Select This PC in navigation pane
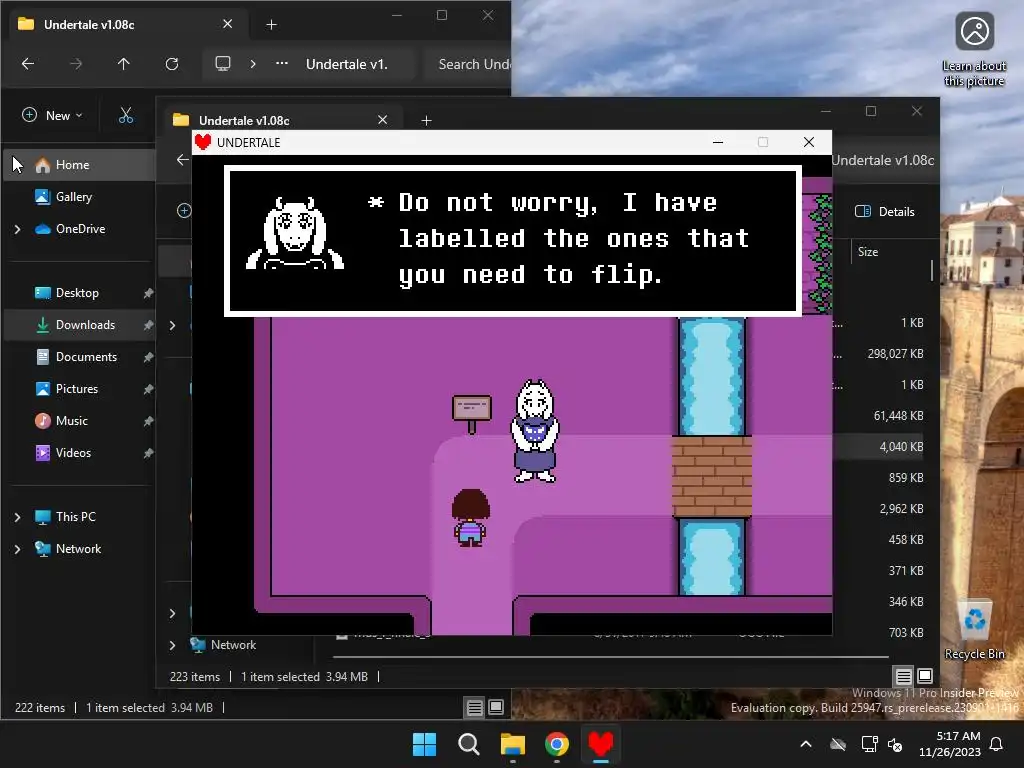 pos(75,517)
